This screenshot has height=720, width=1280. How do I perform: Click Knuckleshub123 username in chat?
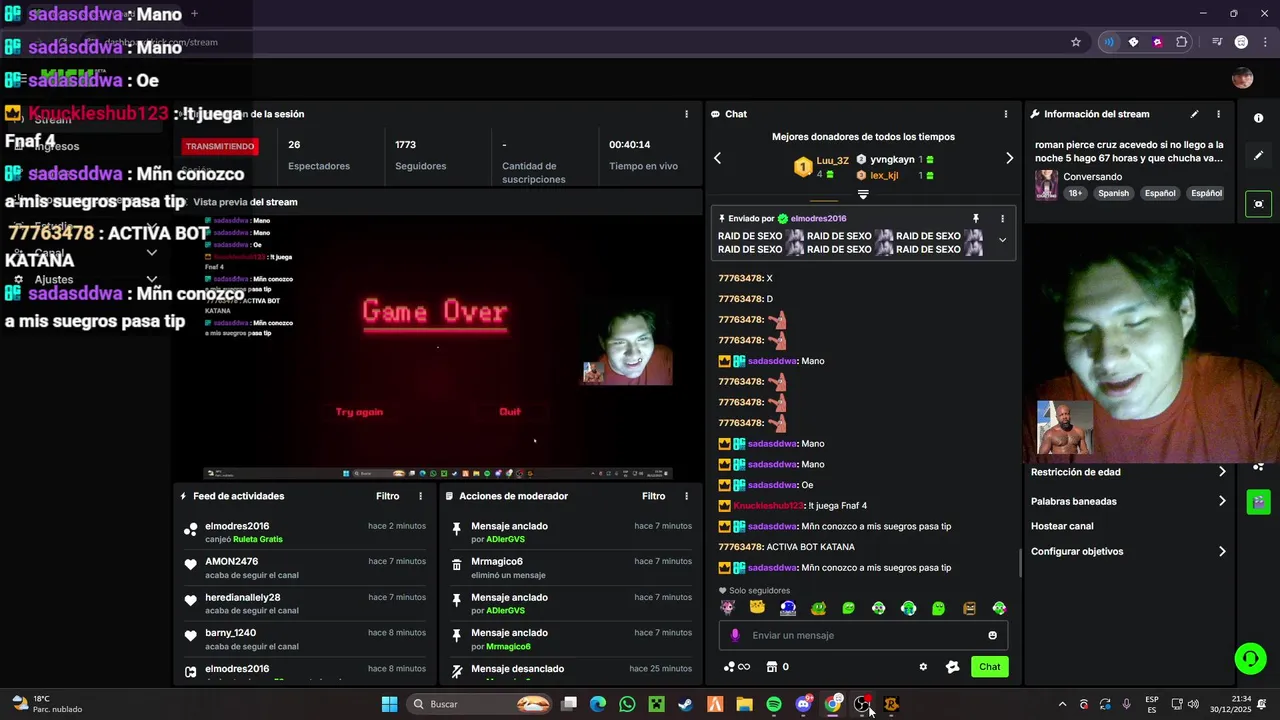(x=768, y=506)
